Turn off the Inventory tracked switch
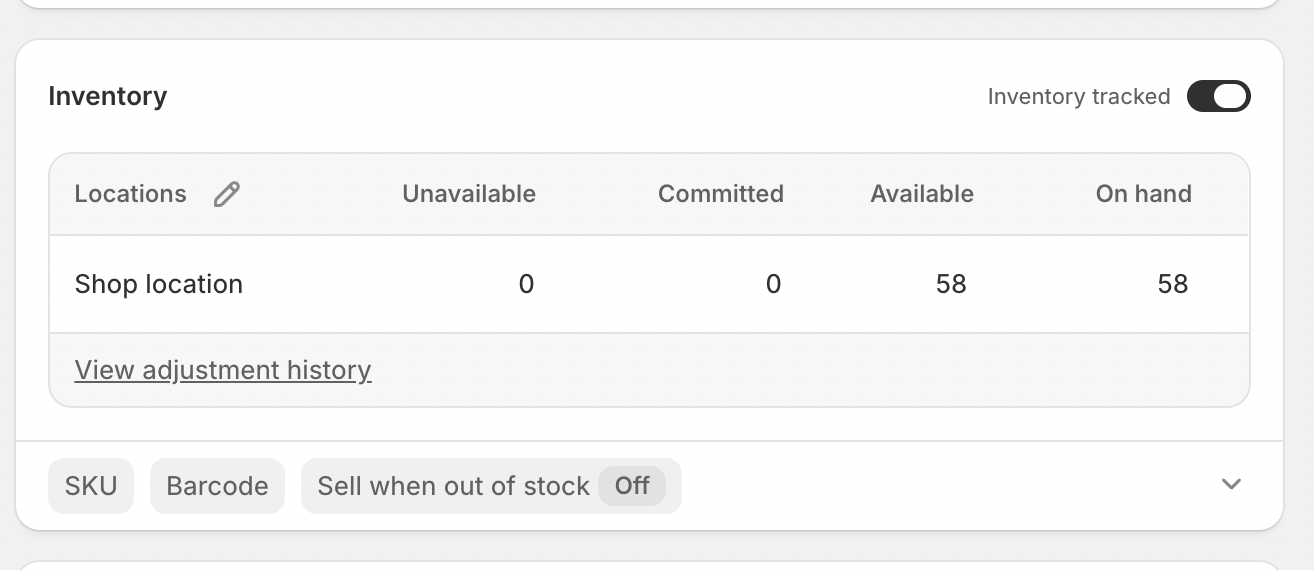 click(1218, 96)
